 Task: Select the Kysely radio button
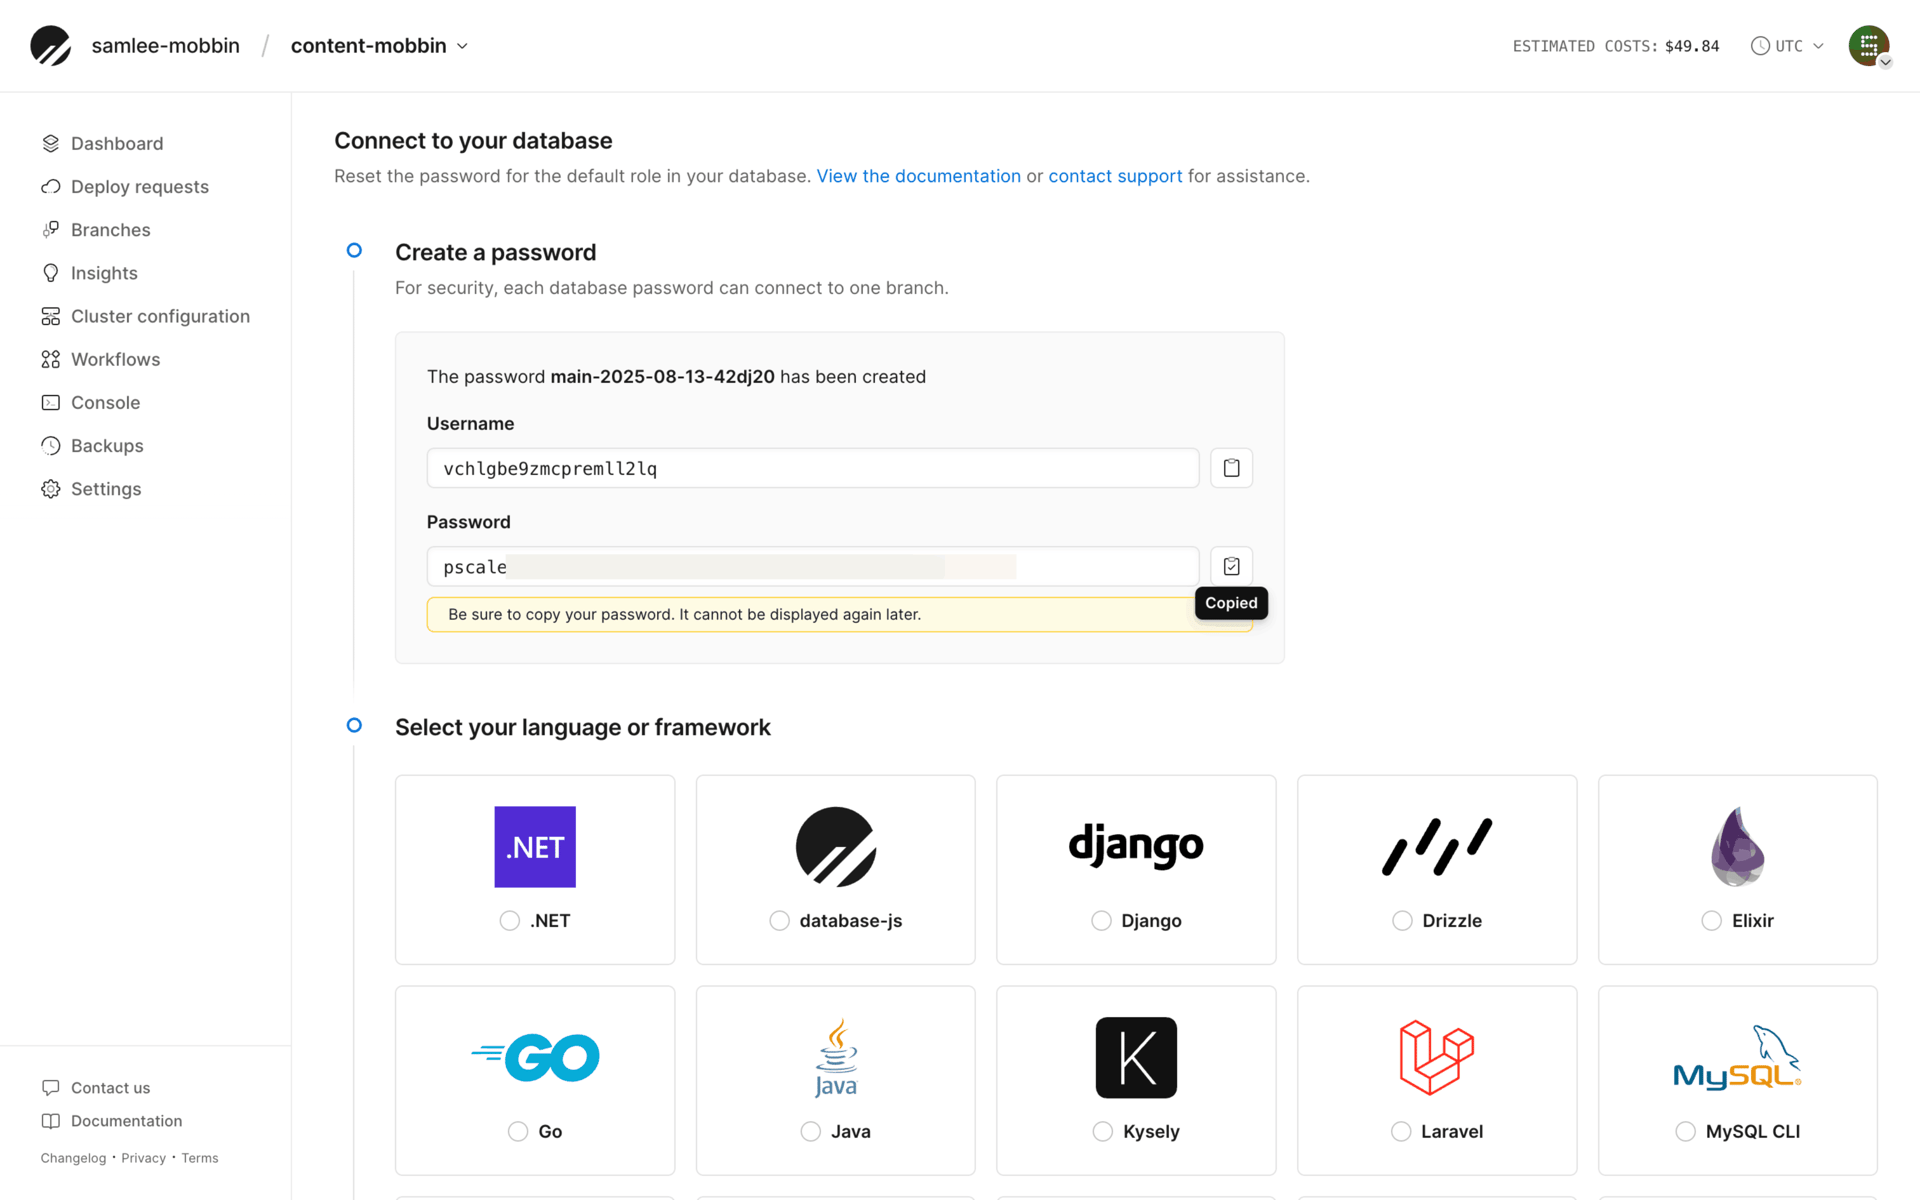point(1103,1132)
